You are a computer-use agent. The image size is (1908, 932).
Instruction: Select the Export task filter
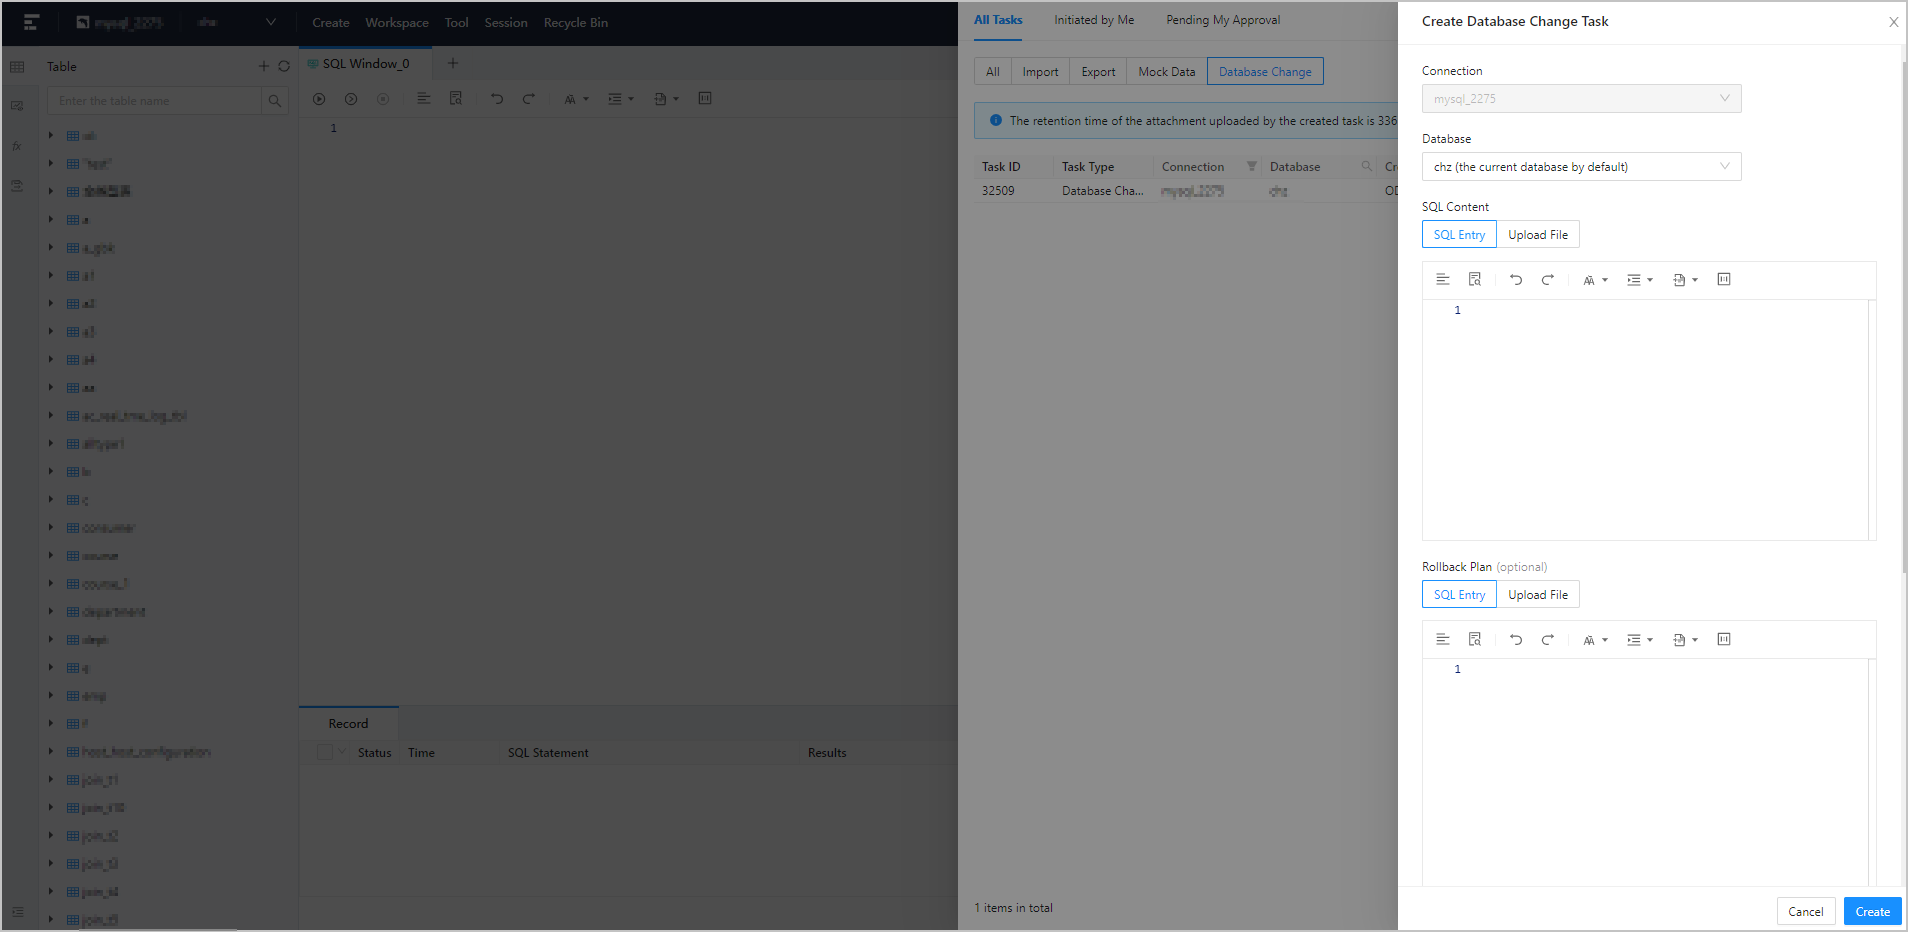click(1098, 72)
